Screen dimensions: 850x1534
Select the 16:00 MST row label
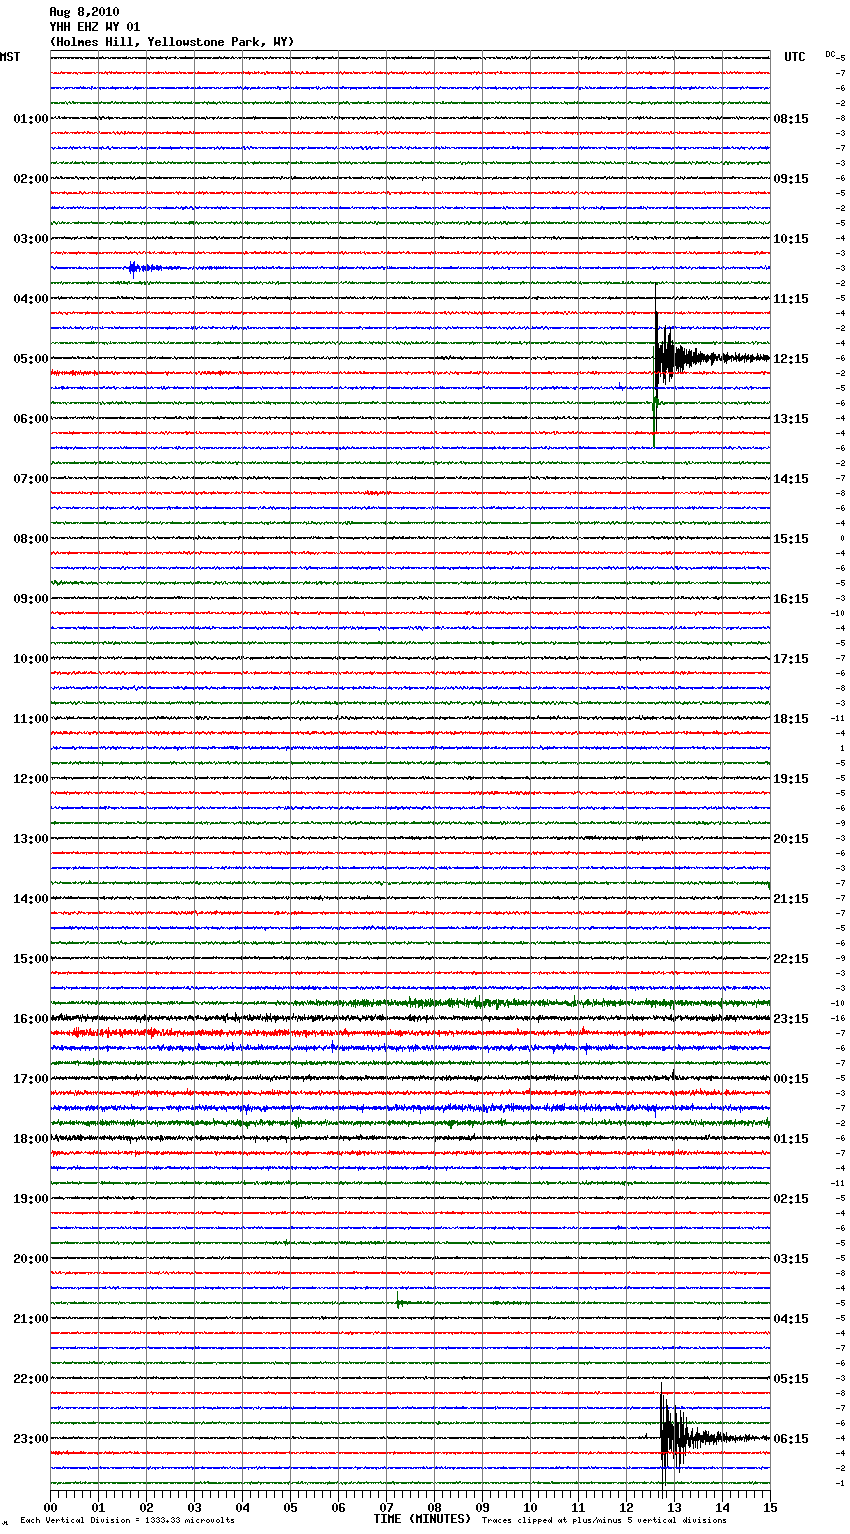coord(31,1019)
